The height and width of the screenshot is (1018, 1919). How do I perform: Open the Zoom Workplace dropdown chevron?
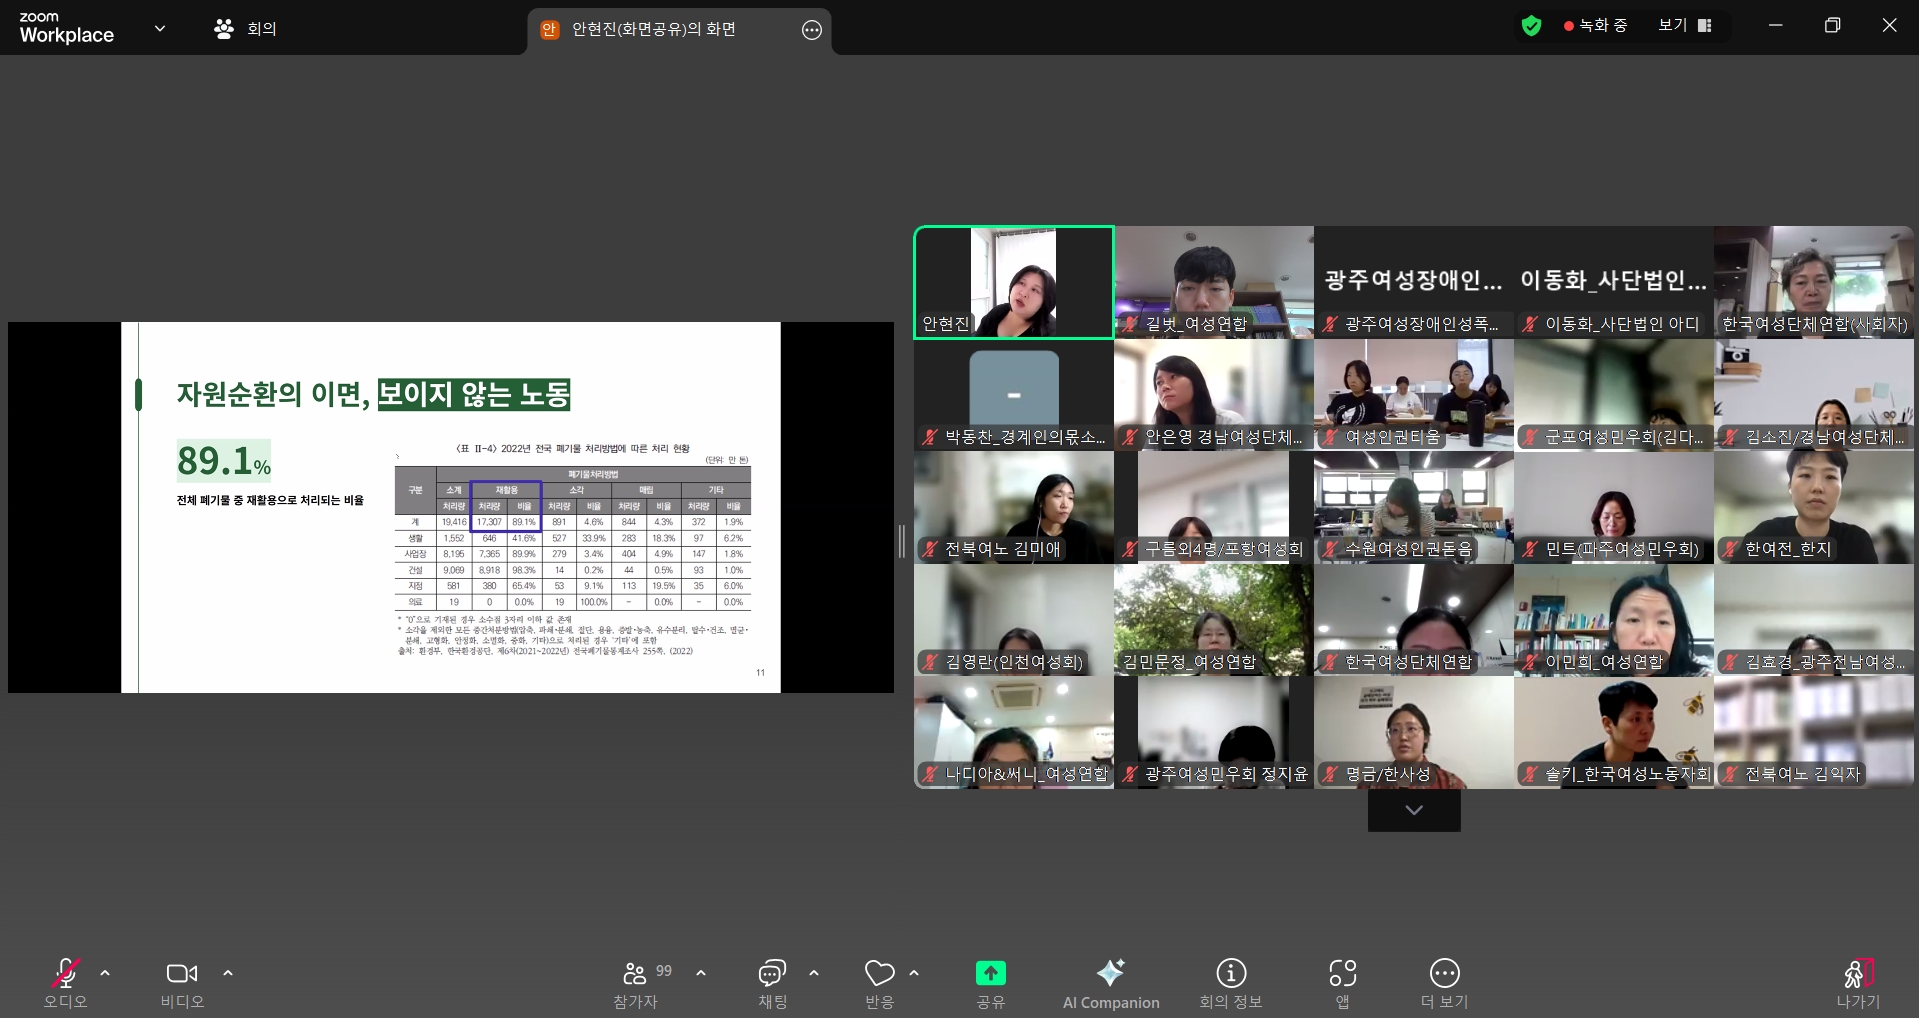[160, 29]
